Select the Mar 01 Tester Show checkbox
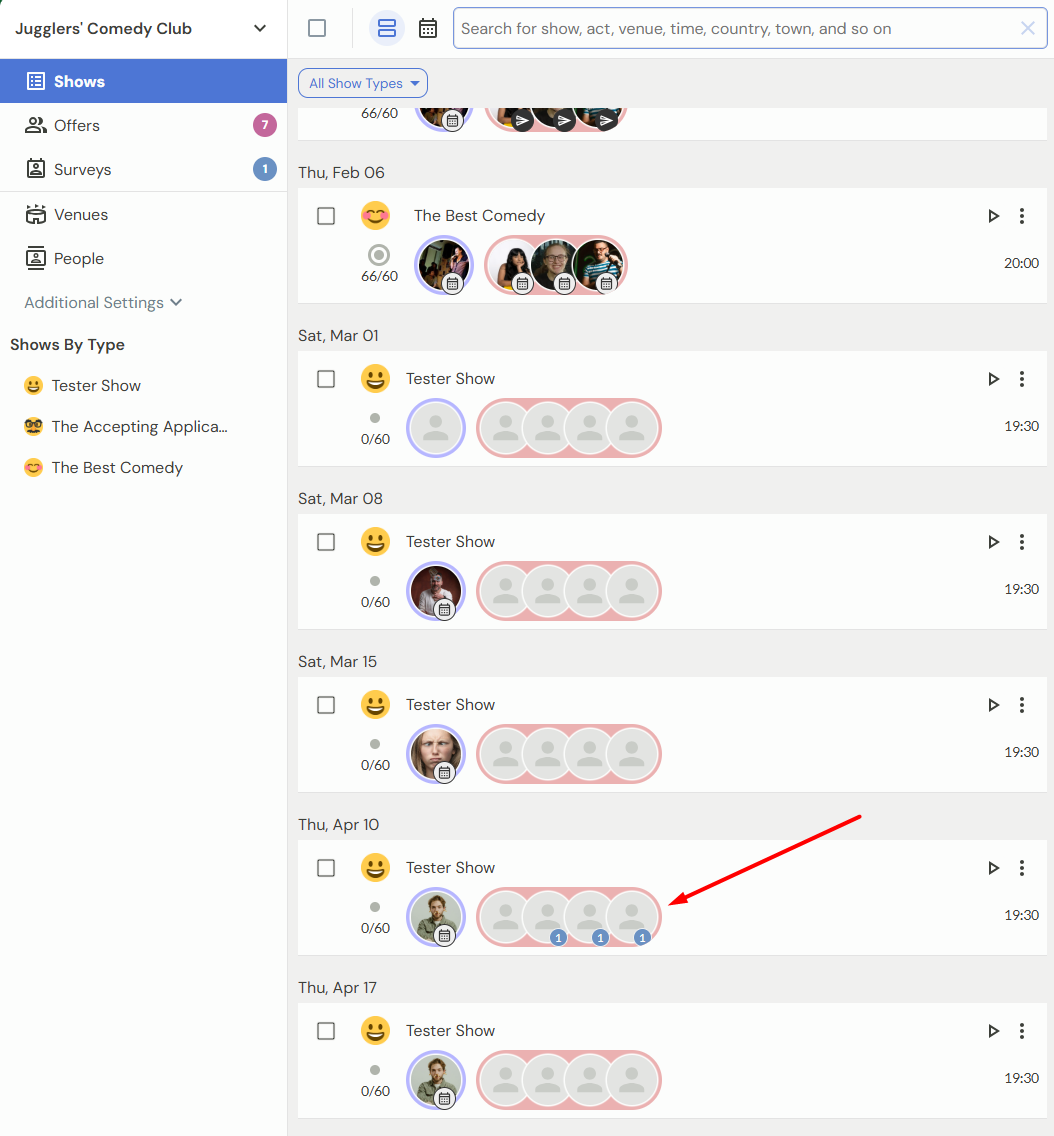Screen dimensions: 1054x1136 point(326,379)
